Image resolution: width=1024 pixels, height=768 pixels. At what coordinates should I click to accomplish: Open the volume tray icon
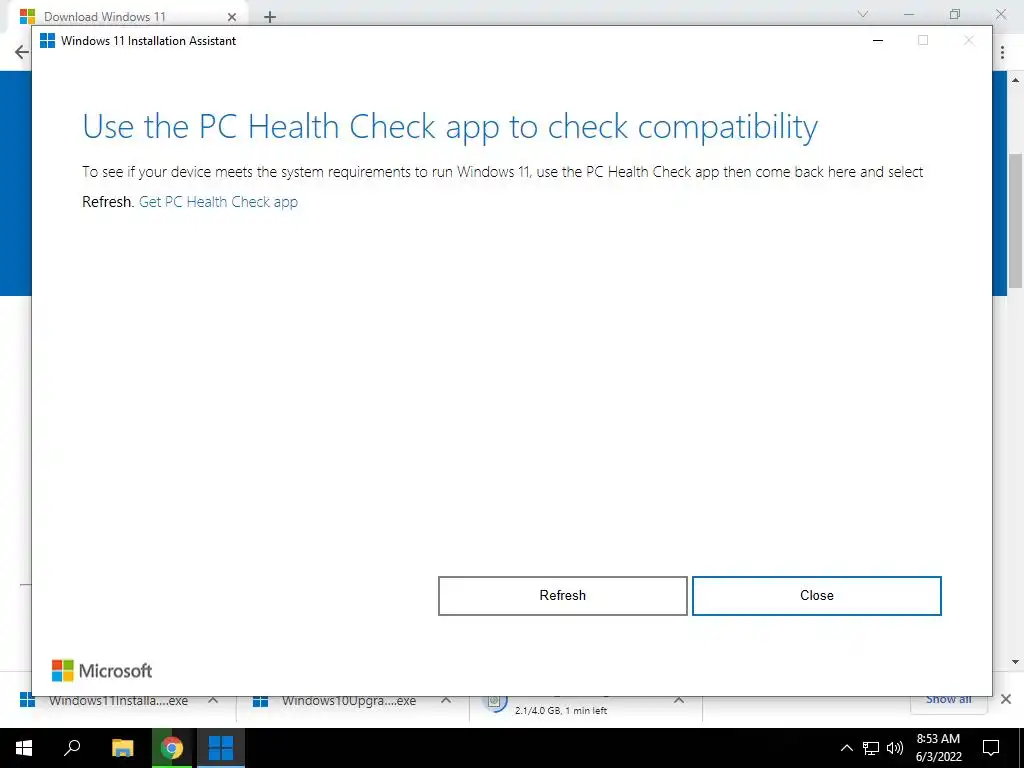pos(895,748)
